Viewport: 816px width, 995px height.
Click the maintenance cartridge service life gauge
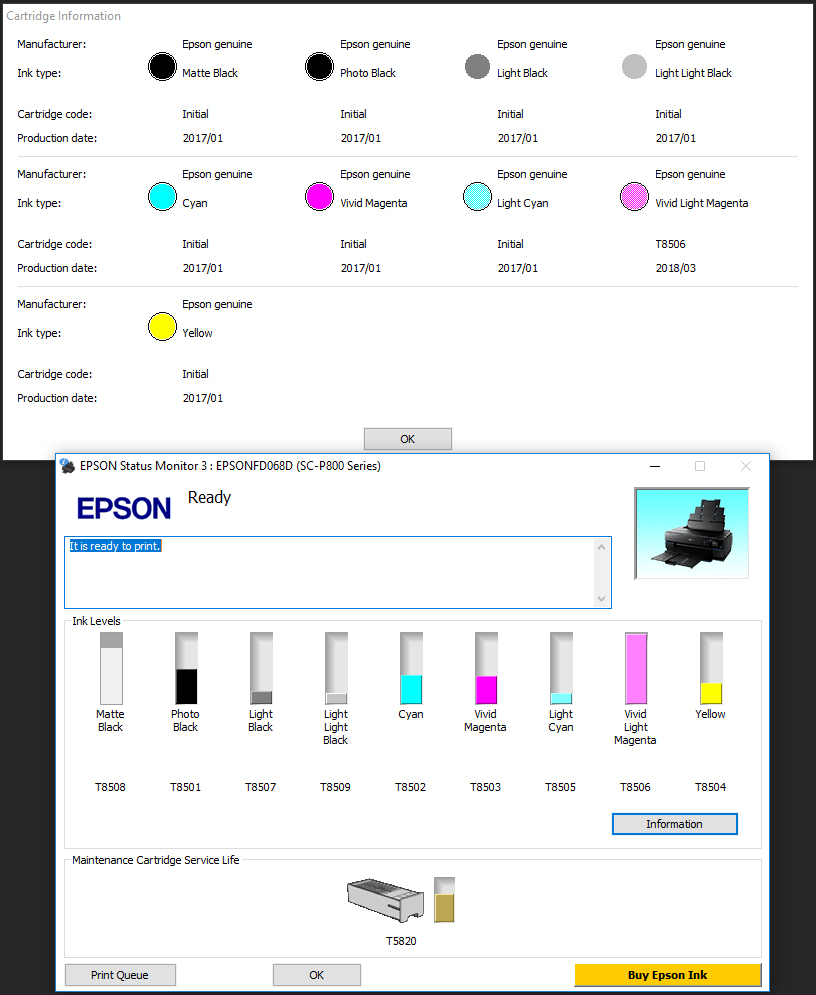click(x=444, y=900)
